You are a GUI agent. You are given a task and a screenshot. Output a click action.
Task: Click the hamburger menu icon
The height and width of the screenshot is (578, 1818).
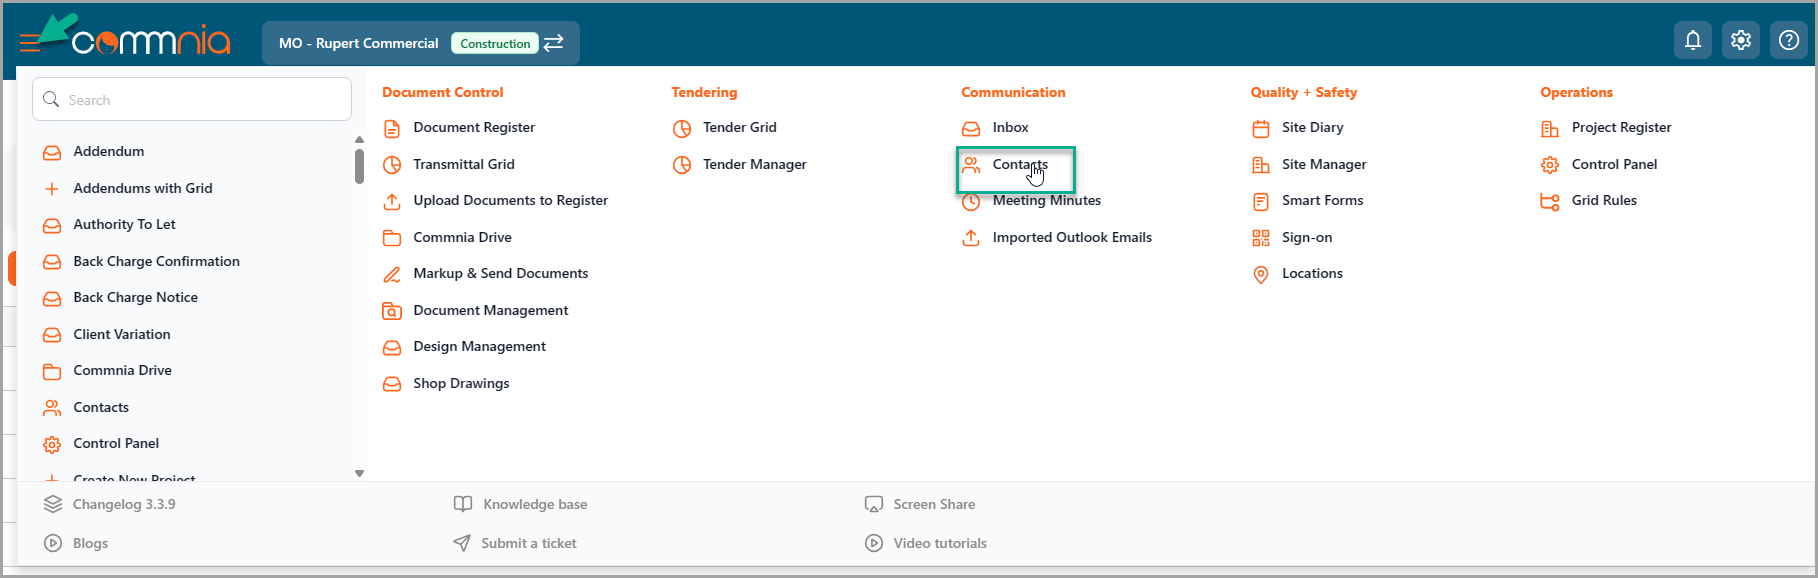(30, 42)
